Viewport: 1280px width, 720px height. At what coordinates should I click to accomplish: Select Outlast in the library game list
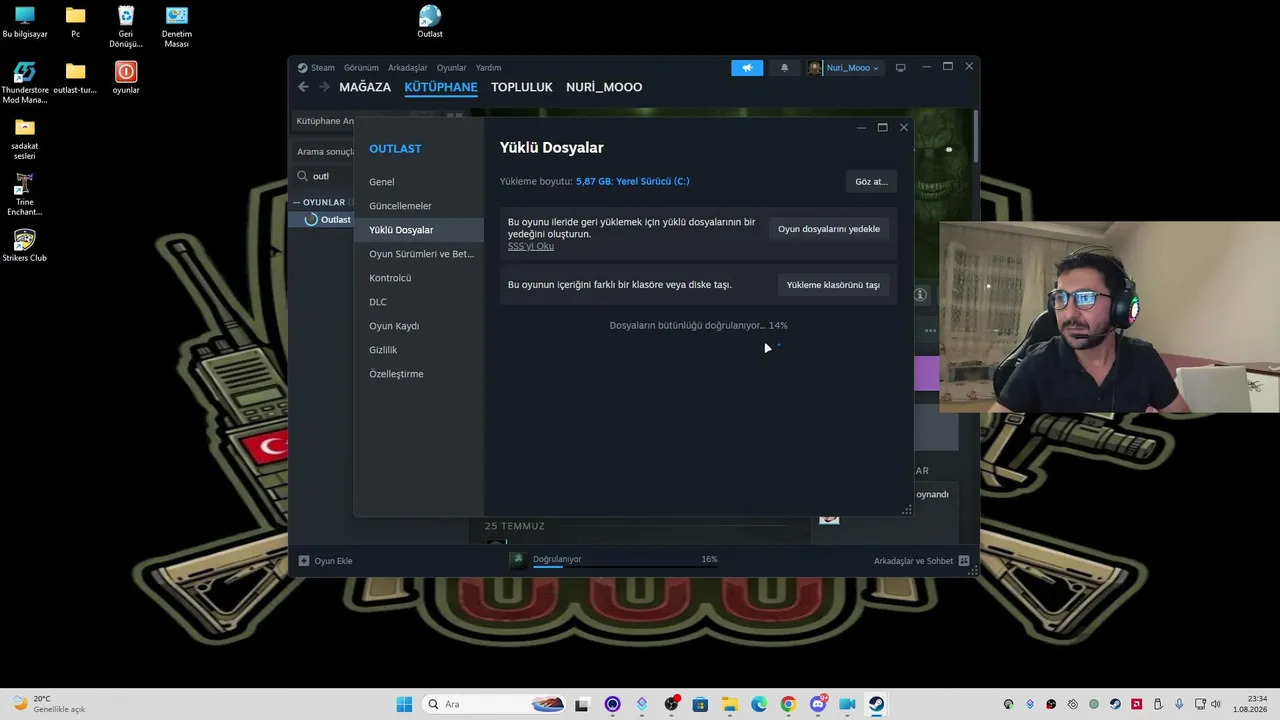point(322,220)
